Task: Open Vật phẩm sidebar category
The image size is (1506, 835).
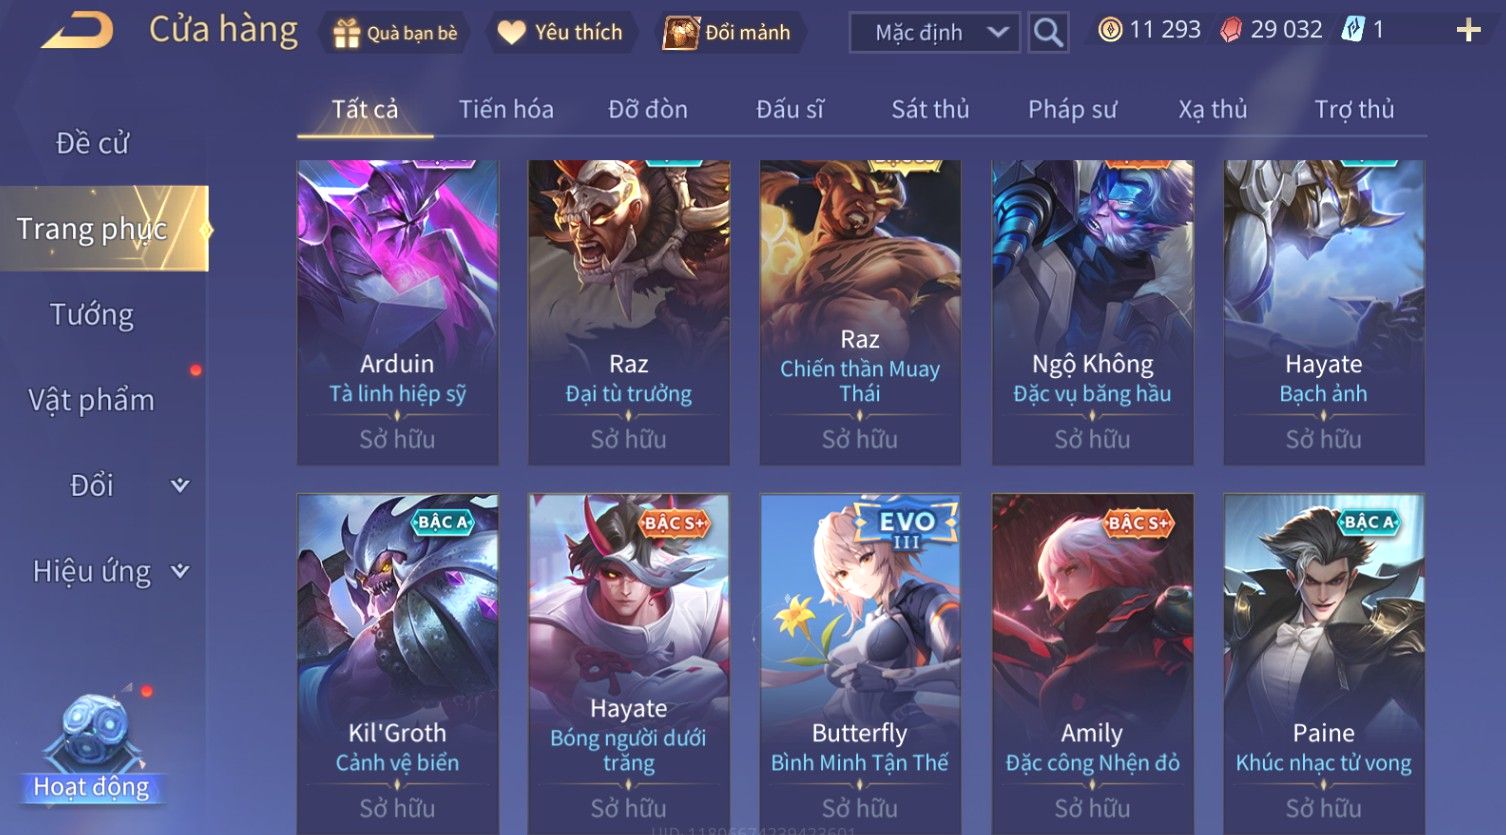Action: [92, 400]
